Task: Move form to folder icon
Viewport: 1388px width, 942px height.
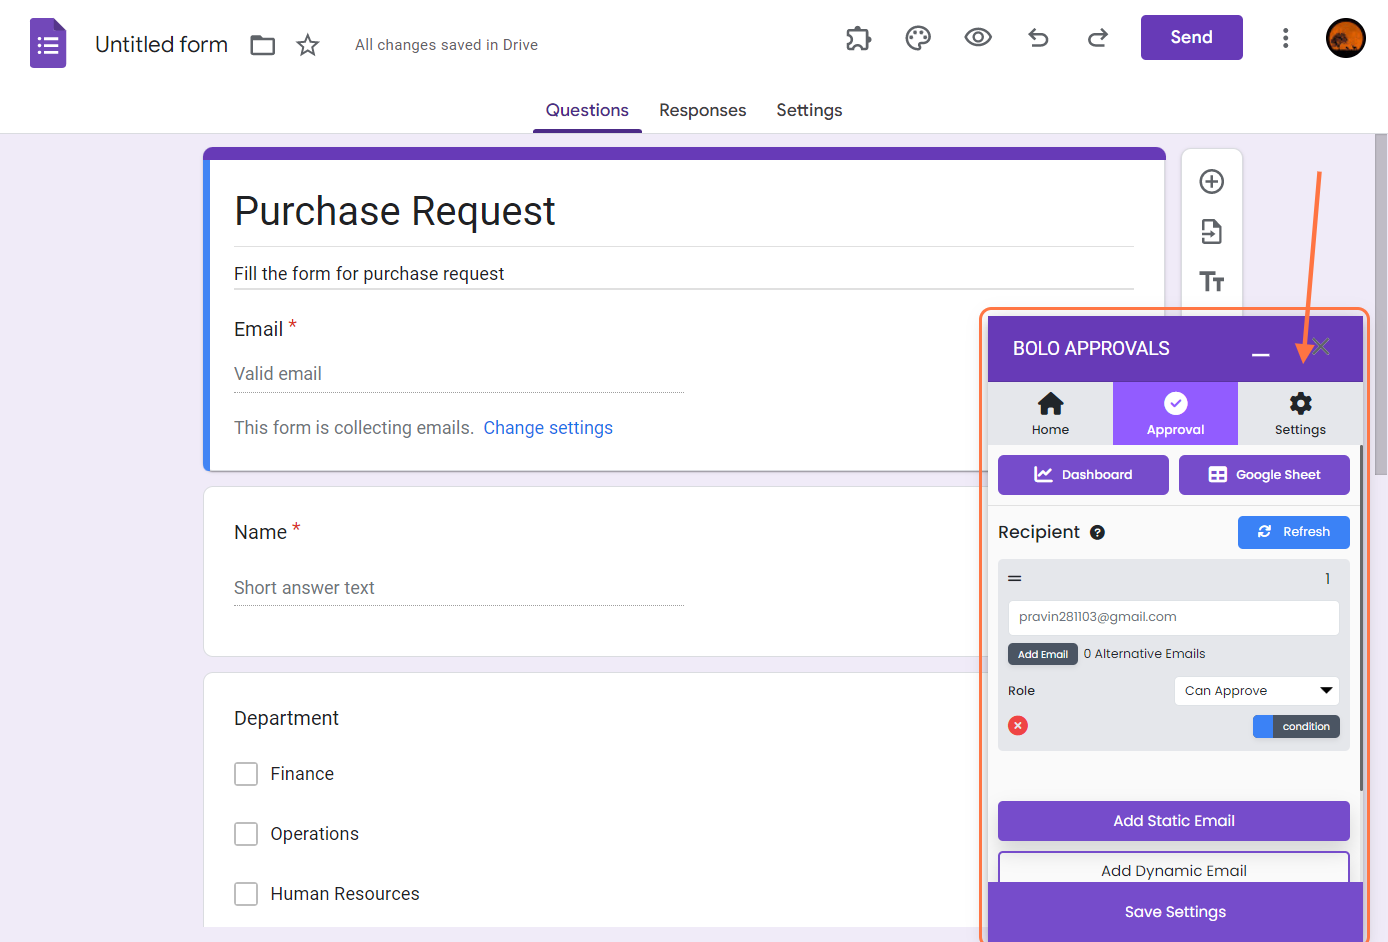Action: pos(263,45)
